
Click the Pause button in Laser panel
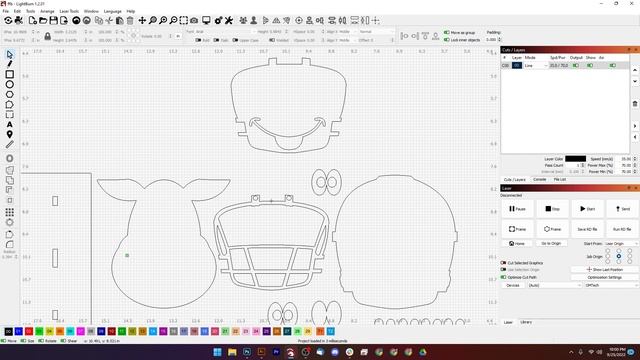[x=517, y=209]
